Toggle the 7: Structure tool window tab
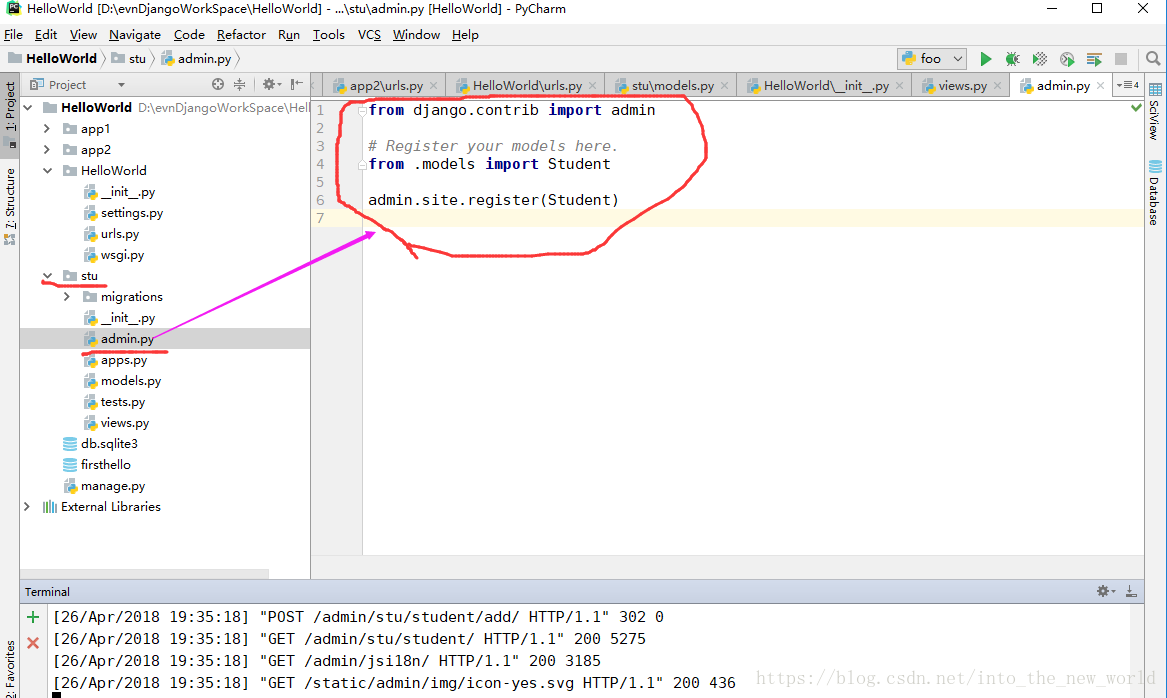1167x698 pixels. [x=10, y=205]
